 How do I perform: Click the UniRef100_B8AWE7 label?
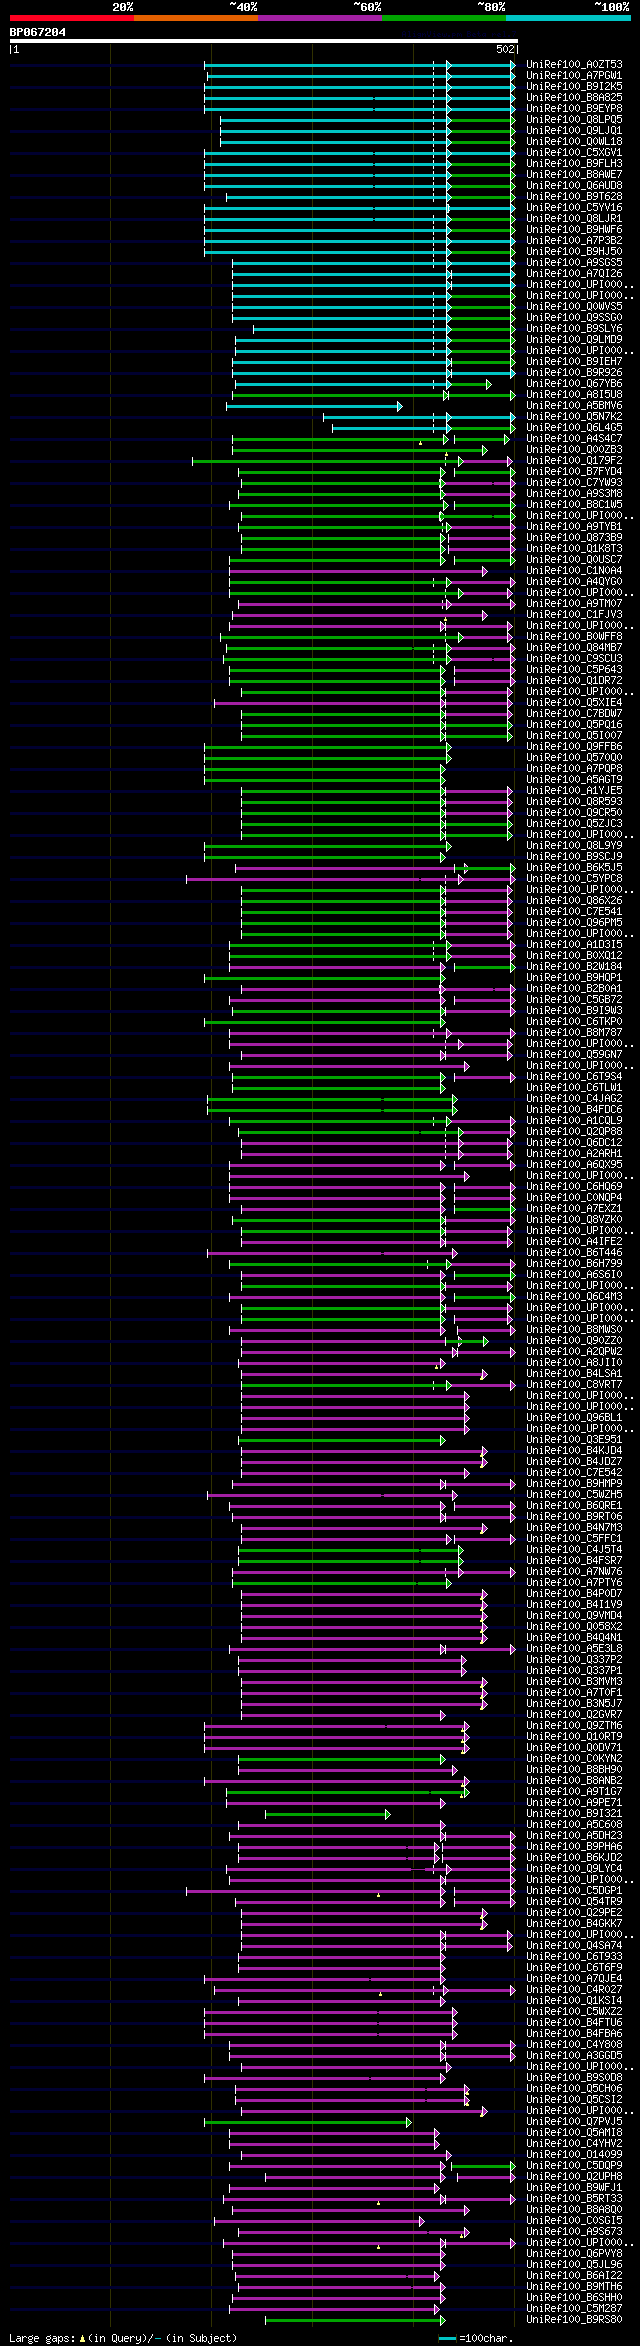point(574,174)
